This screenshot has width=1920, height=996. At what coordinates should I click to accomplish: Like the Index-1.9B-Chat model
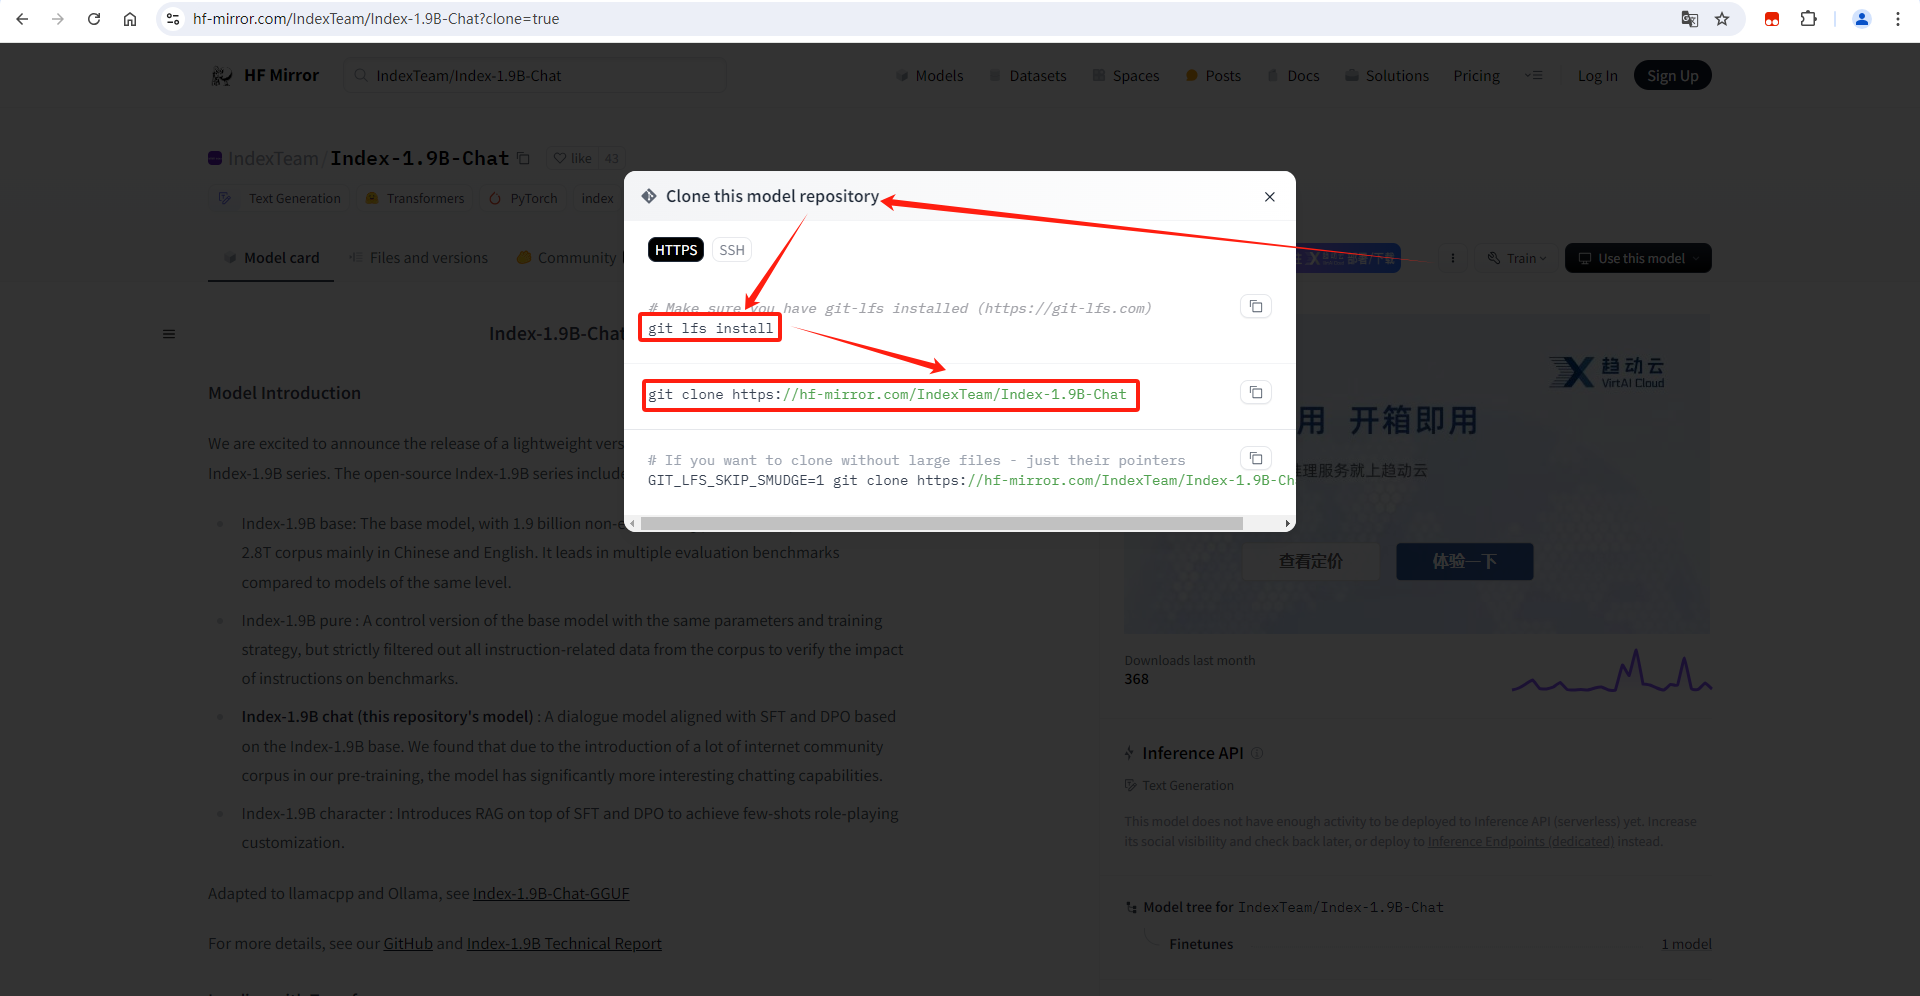(572, 158)
